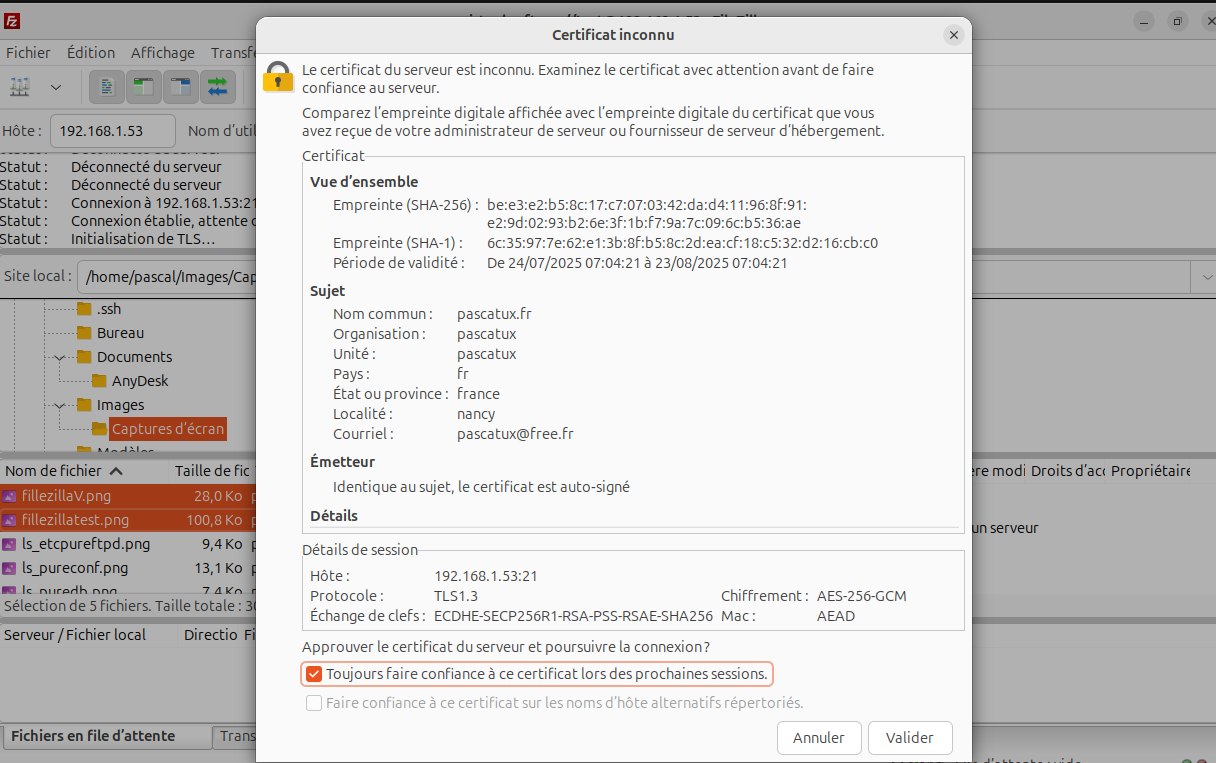The height and width of the screenshot is (763, 1216).
Task: Collapse the Images folder in the tree
Action: pos(59,405)
